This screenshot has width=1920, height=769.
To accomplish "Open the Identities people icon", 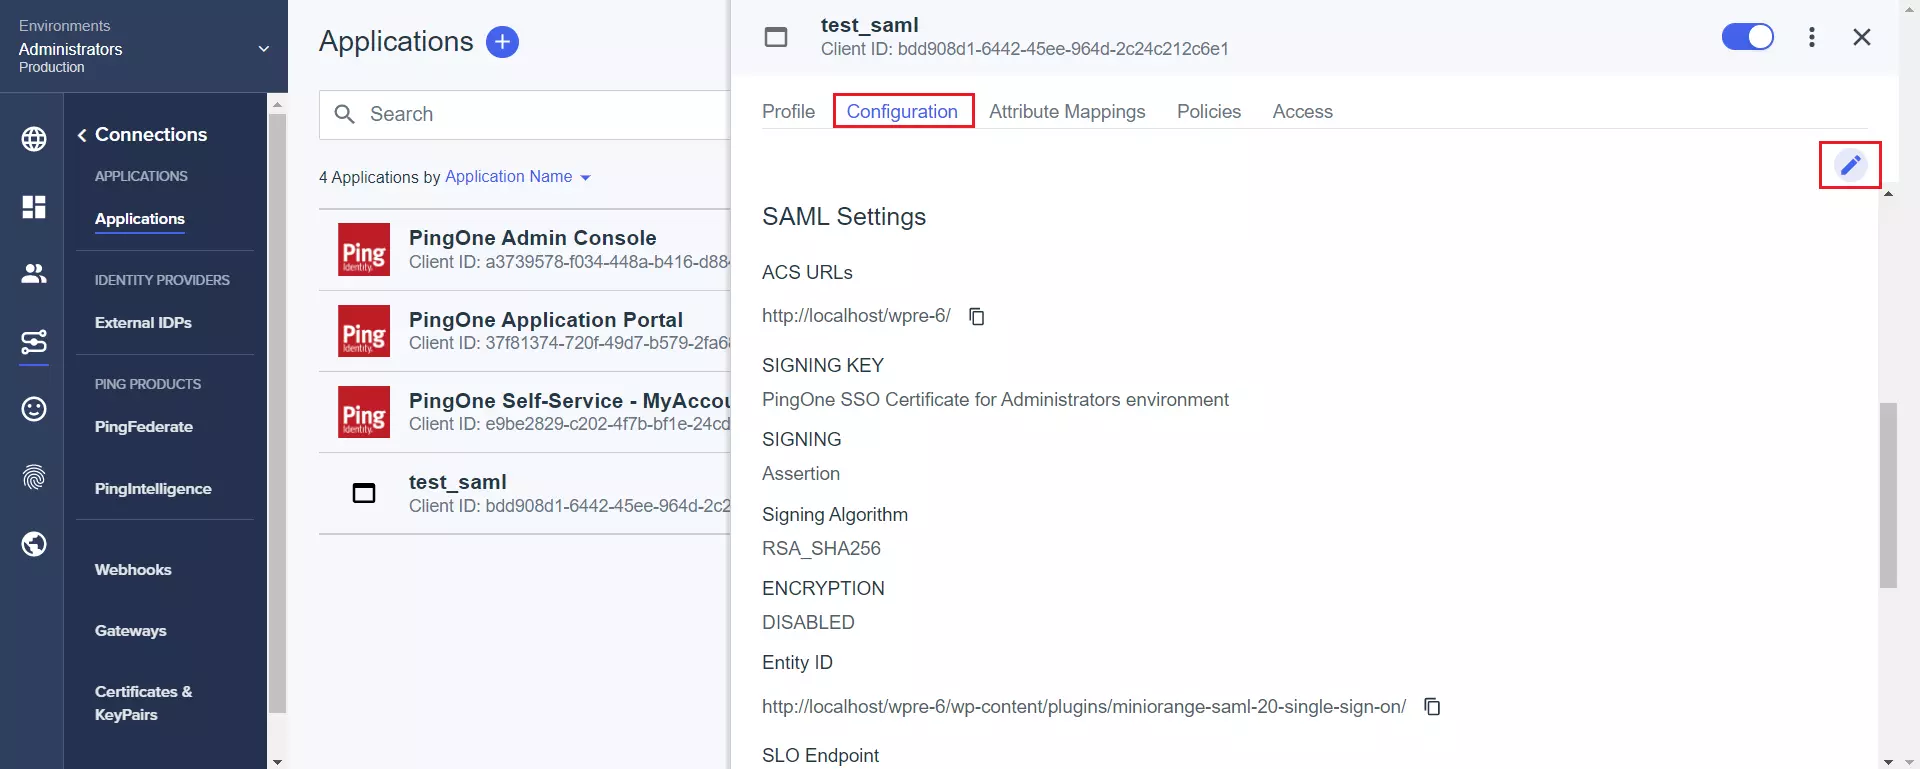I will pos(34,273).
